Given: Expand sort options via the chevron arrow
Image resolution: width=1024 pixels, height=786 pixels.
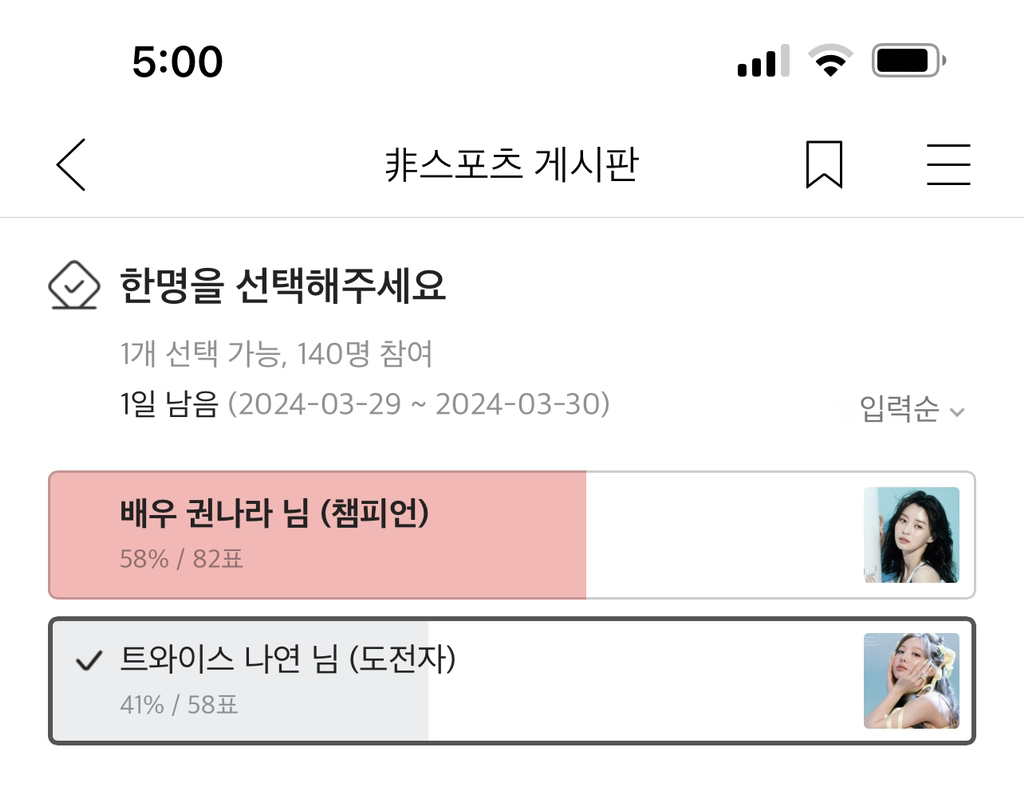Looking at the screenshot, I should [x=957, y=412].
